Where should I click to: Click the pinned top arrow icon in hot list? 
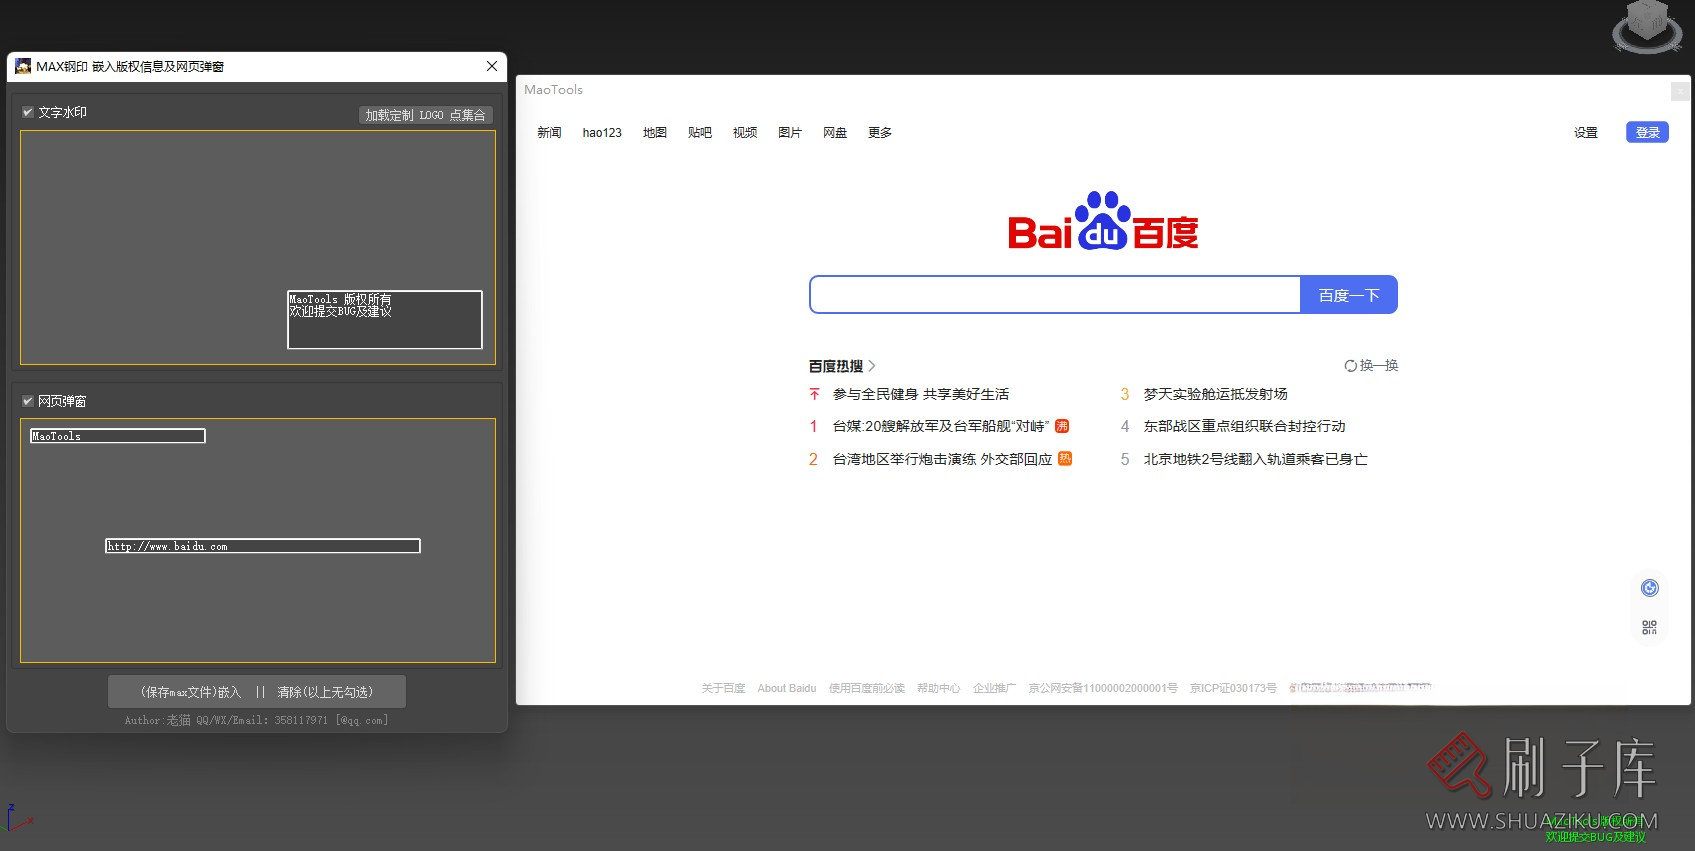[x=814, y=394]
